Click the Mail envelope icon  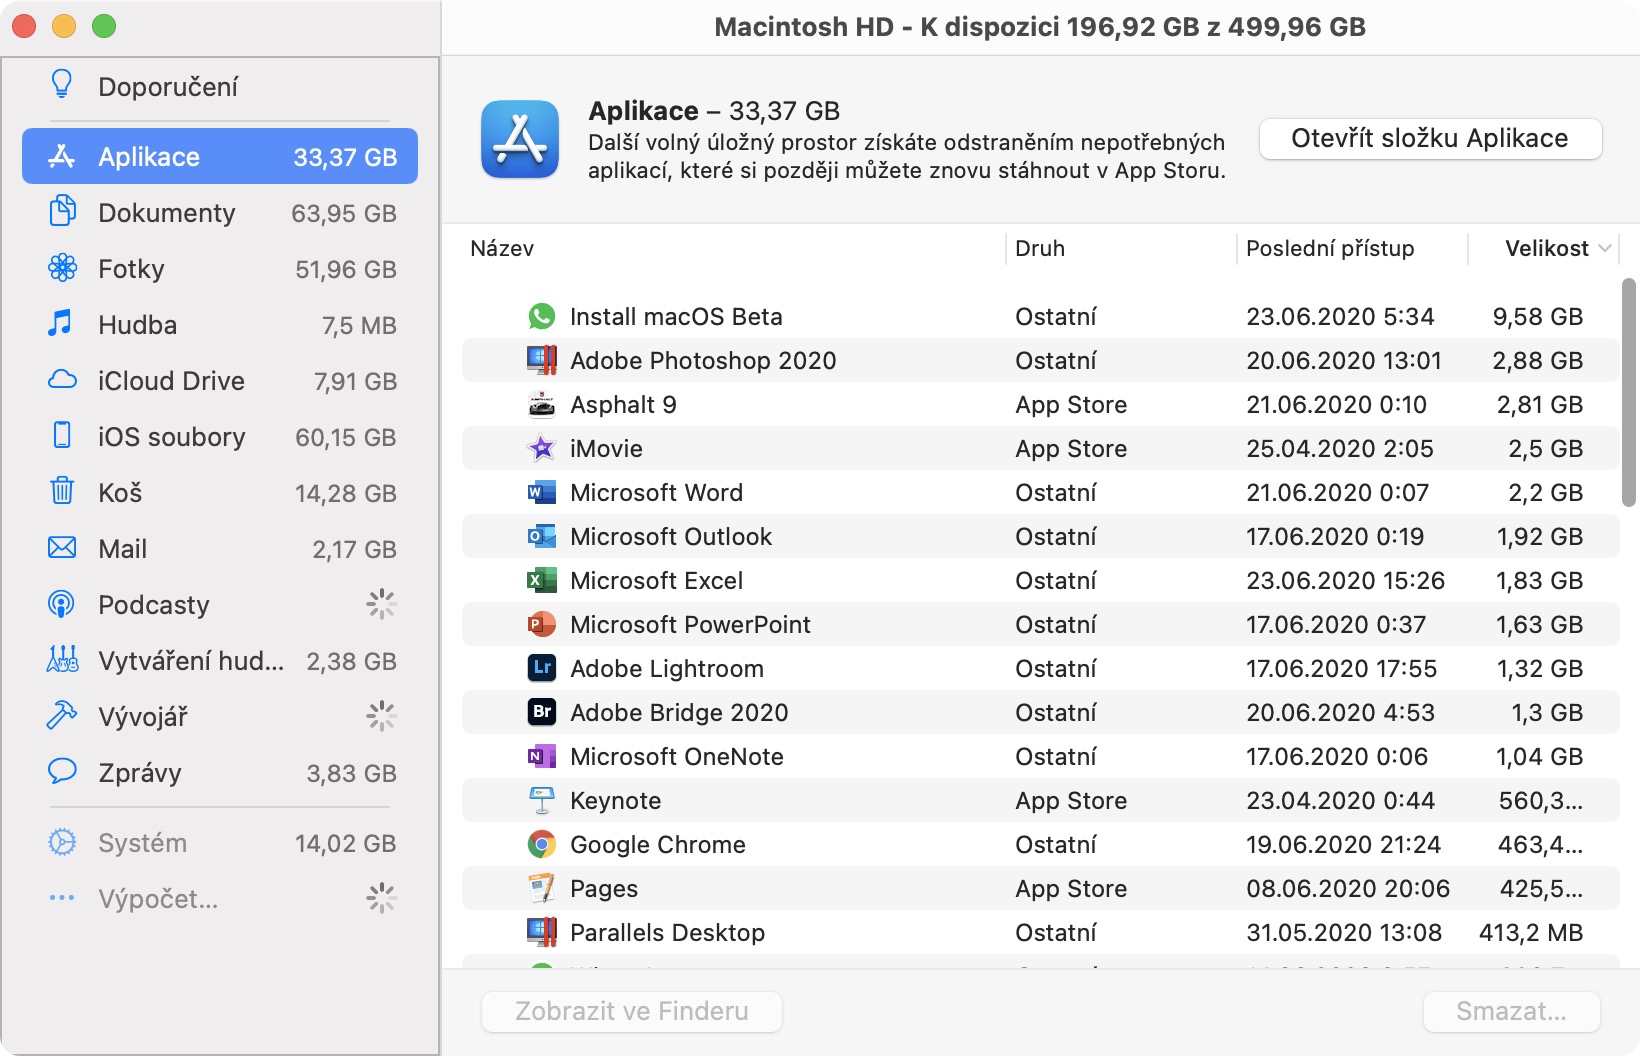(62, 547)
